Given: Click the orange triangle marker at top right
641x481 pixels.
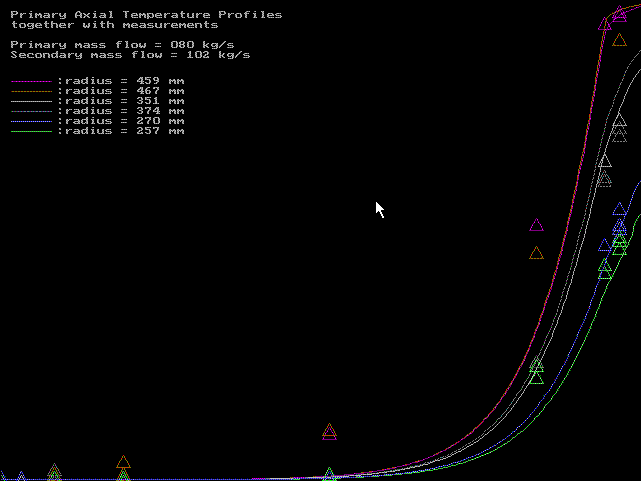Looking at the screenshot, I should pyautogui.click(x=620, y=40).
